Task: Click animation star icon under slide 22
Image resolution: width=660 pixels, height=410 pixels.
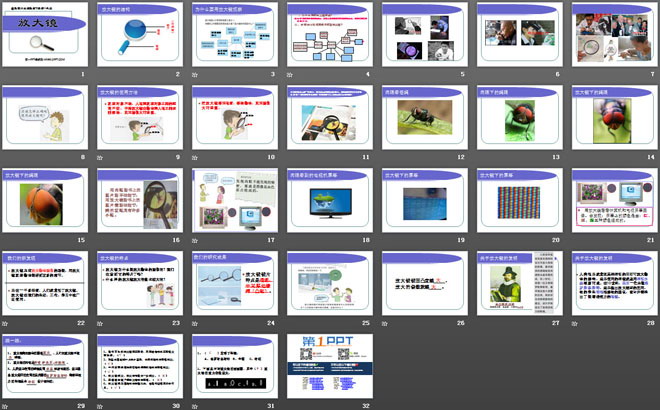Action: [5, 323]
